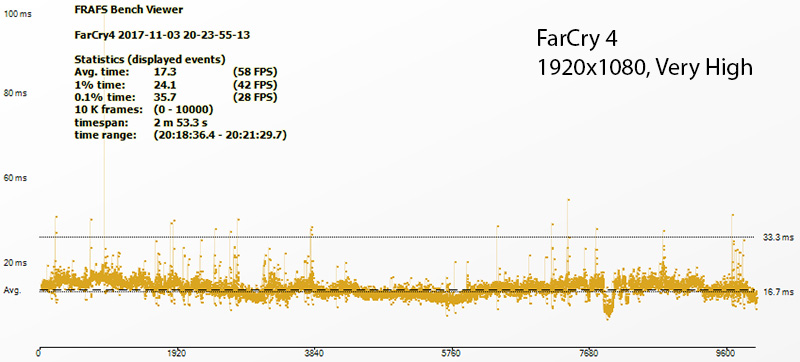Click the frame axis label 3840

tap(314, 353)
